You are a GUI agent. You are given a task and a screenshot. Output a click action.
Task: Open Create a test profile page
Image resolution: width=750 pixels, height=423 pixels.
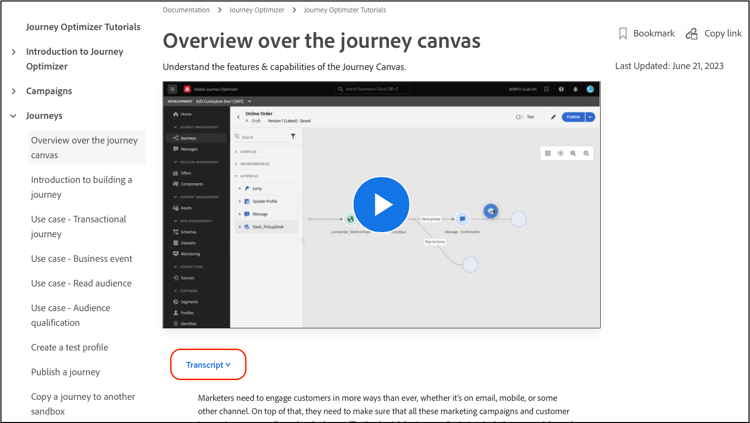pyautogui.click(x=70, y=347)
